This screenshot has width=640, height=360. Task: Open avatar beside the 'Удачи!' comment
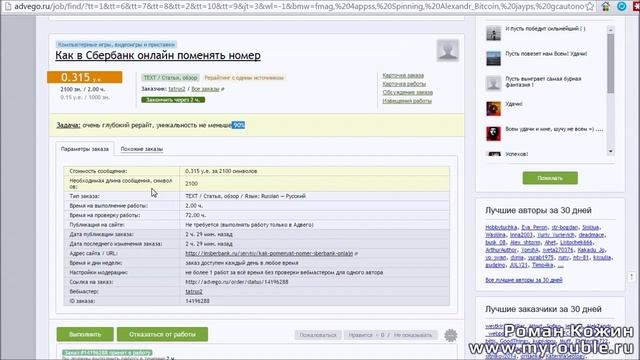[x=493, y=108]
